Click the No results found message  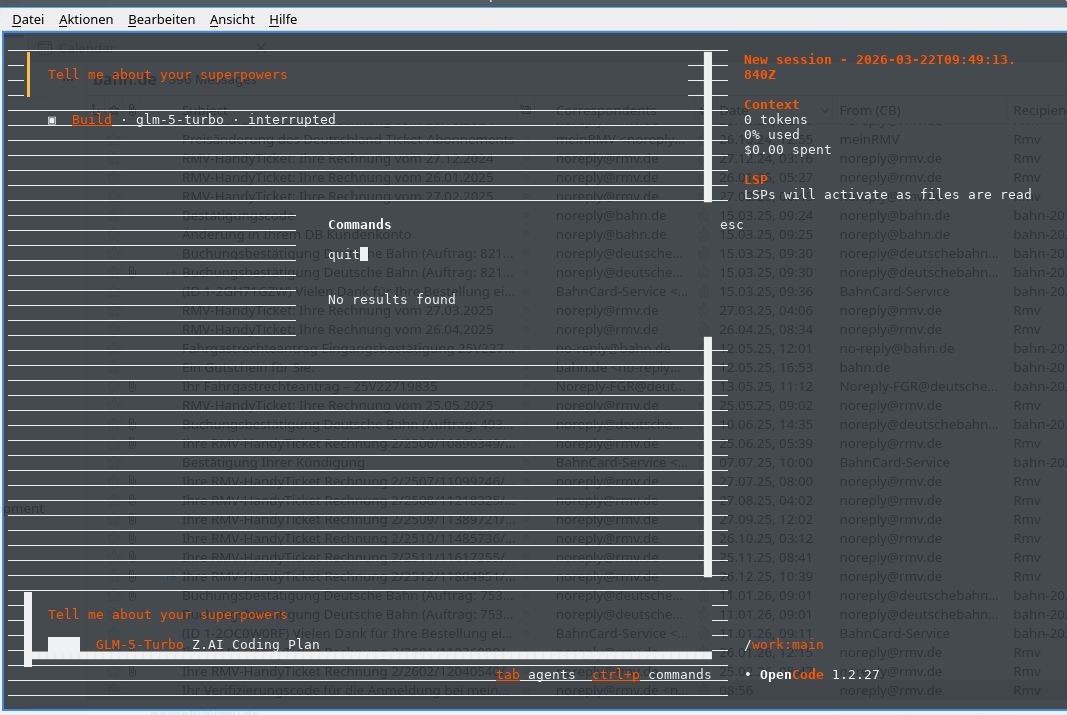[x=391, y=299]
